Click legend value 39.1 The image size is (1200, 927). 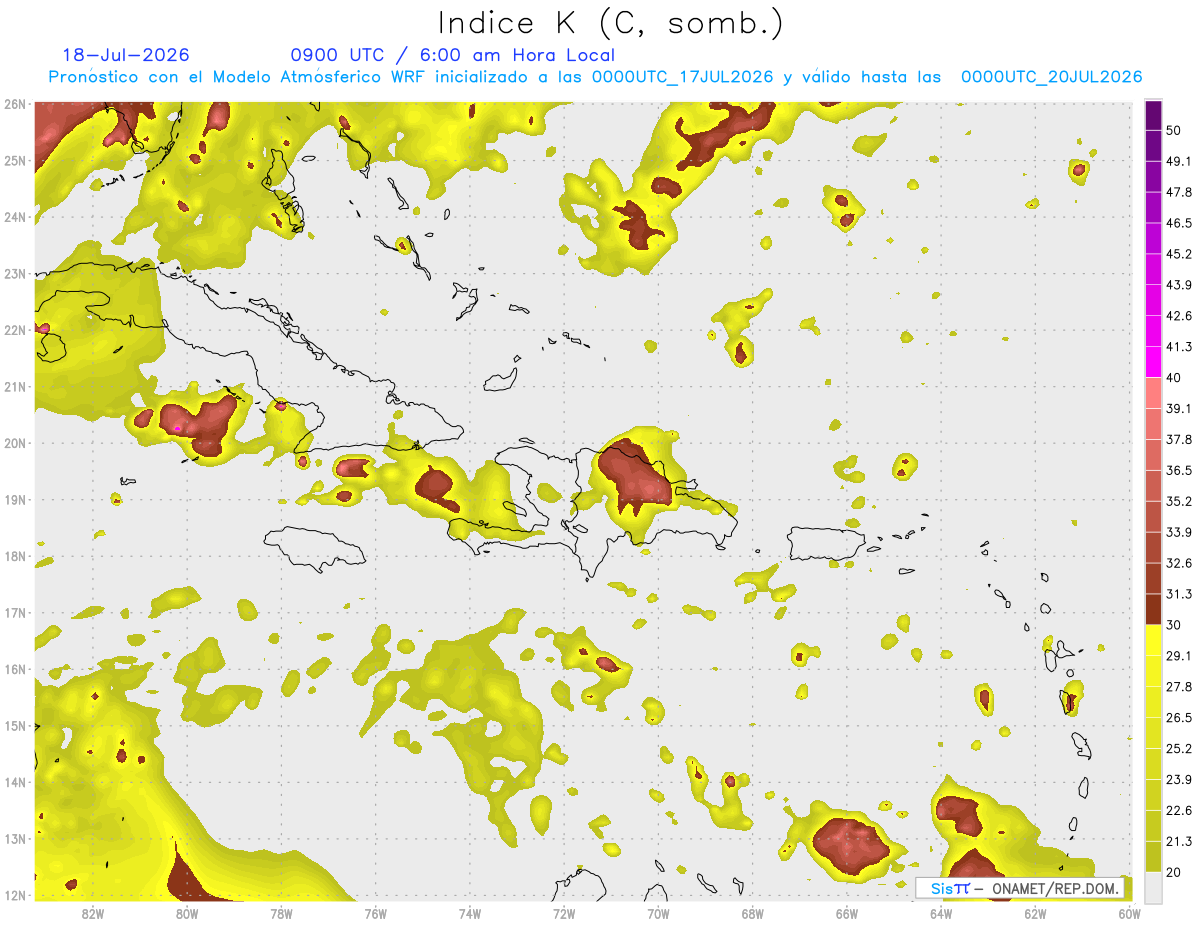pos(1178,408)
